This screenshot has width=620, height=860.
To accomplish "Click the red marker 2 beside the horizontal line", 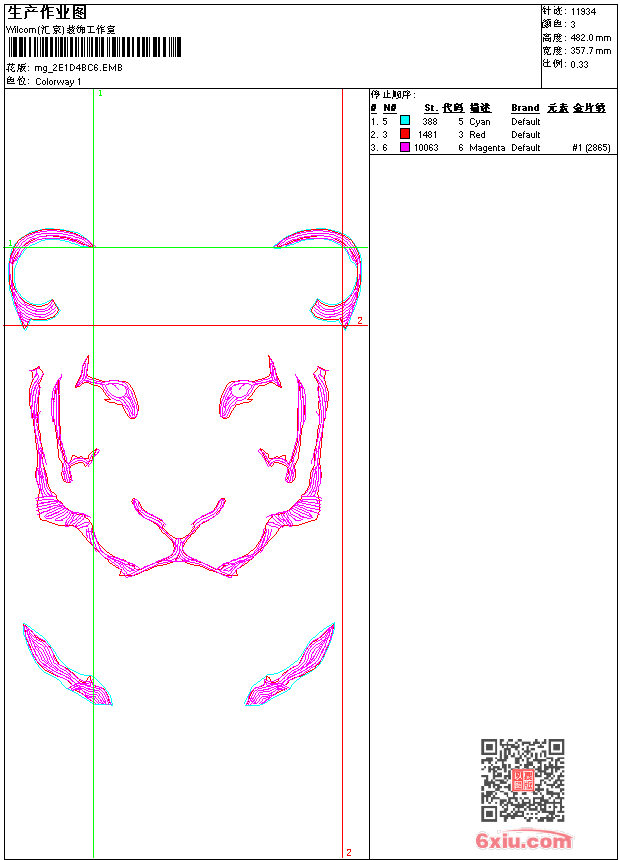I will pos(360,320).
